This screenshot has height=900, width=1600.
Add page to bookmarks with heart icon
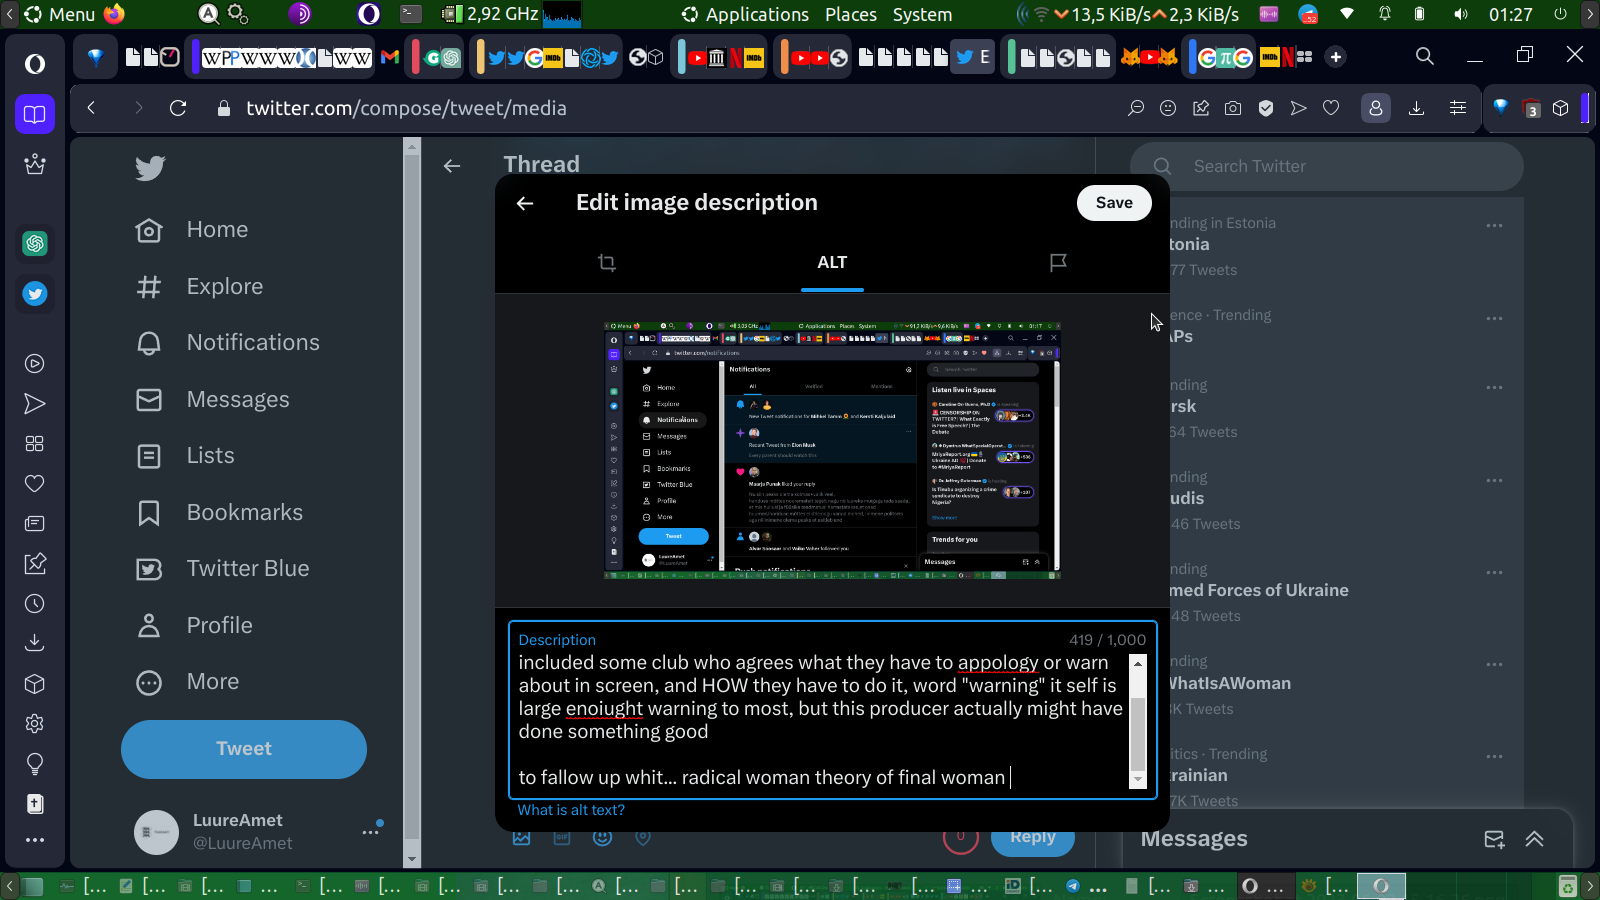click(x=1331, y=108)
